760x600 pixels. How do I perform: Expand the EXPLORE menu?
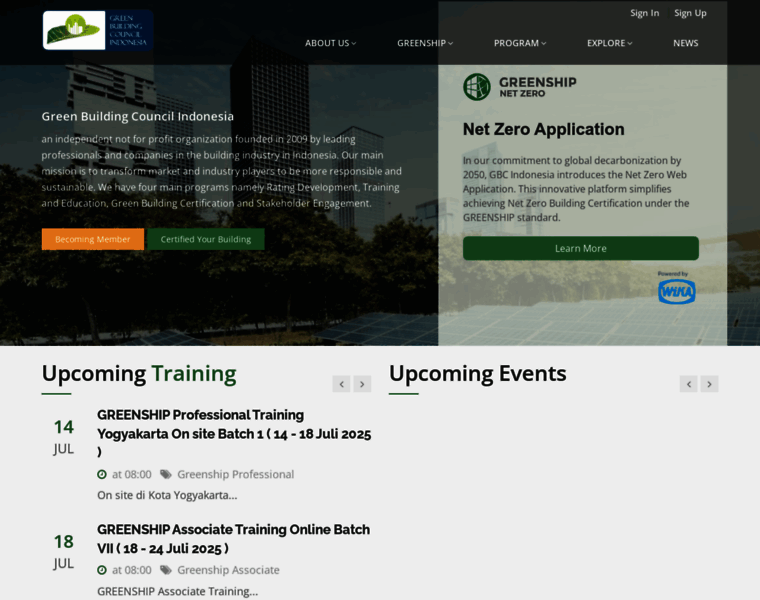click(x=609, y=43)
